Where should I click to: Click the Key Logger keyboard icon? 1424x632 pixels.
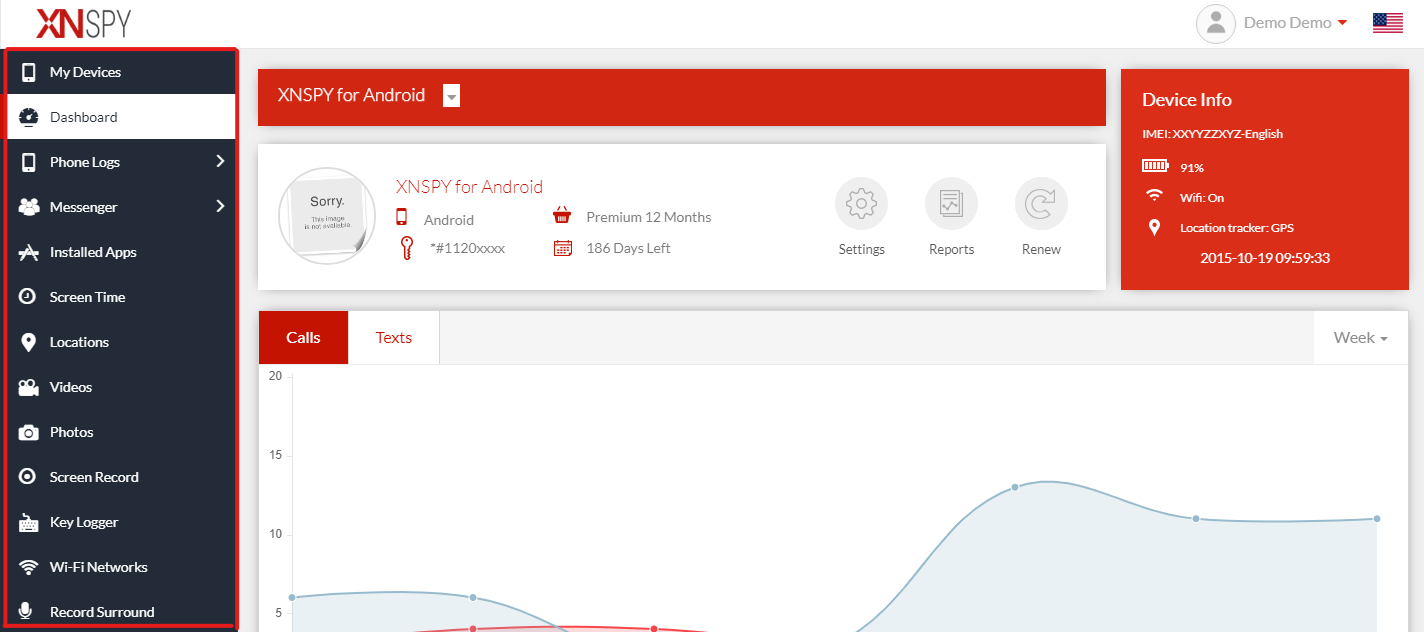click(29, 522)
